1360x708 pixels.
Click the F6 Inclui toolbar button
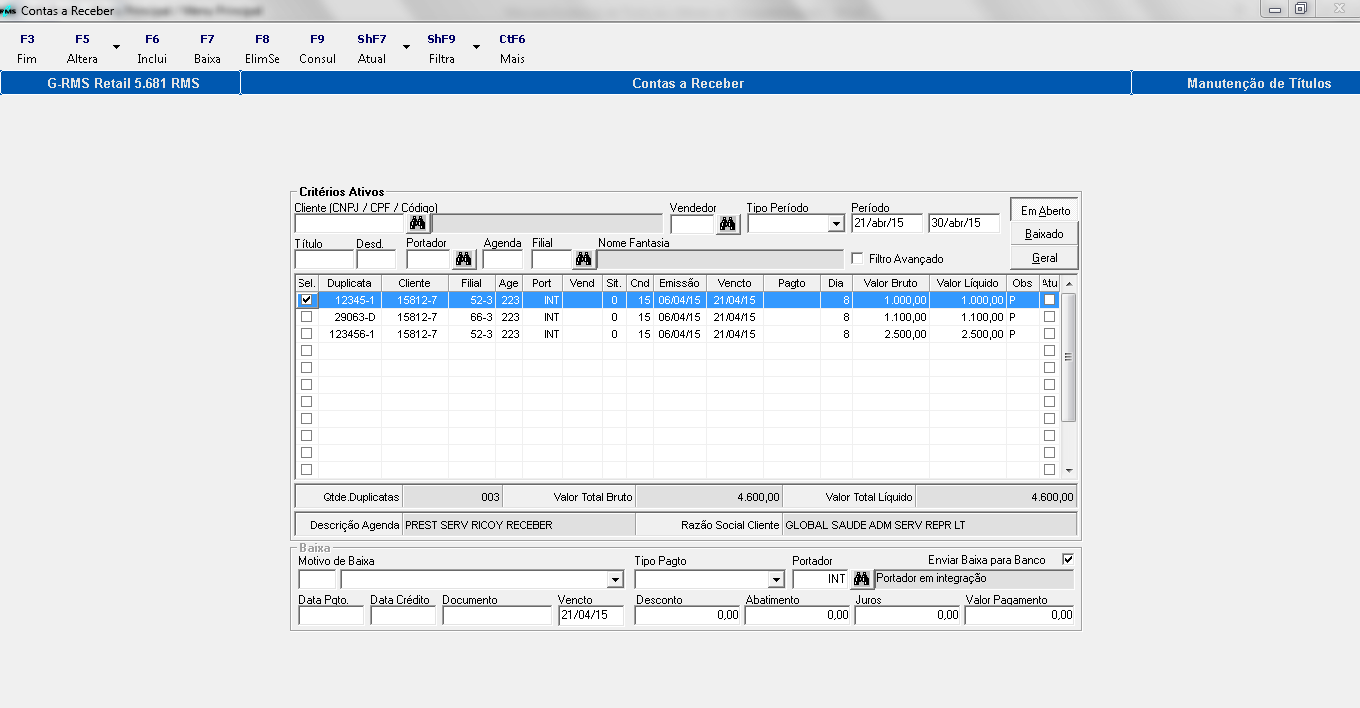coord(152,49)
